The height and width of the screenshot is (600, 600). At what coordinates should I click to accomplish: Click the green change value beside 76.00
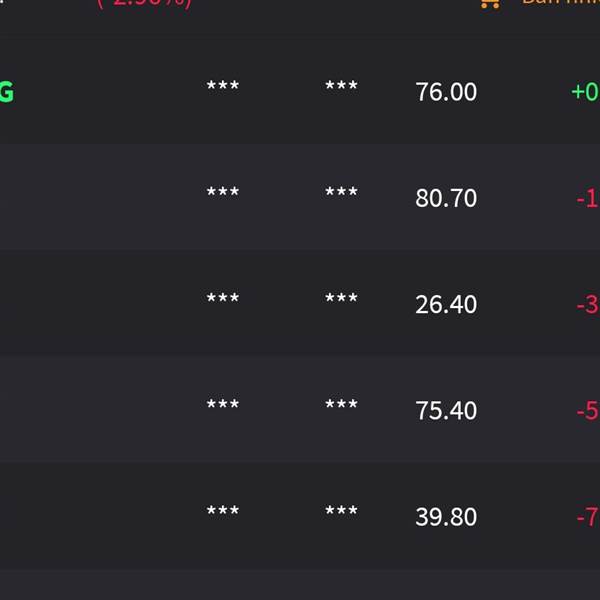(x=585, y=92)
